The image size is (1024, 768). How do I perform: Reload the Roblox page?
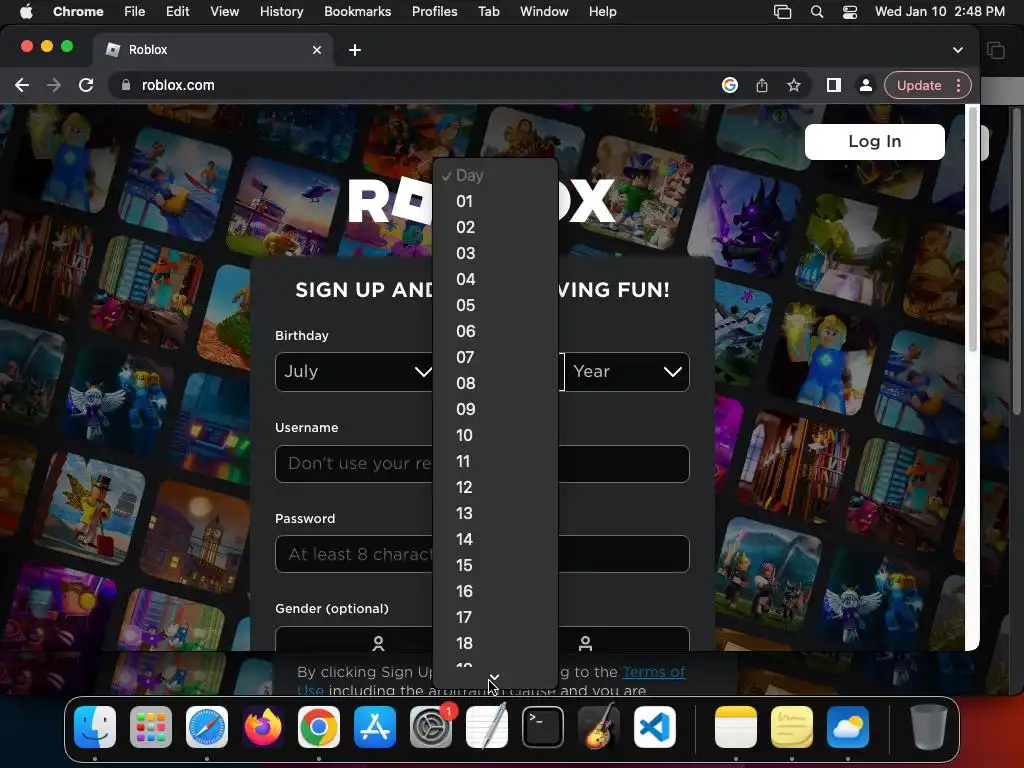(x=86, y=86)
